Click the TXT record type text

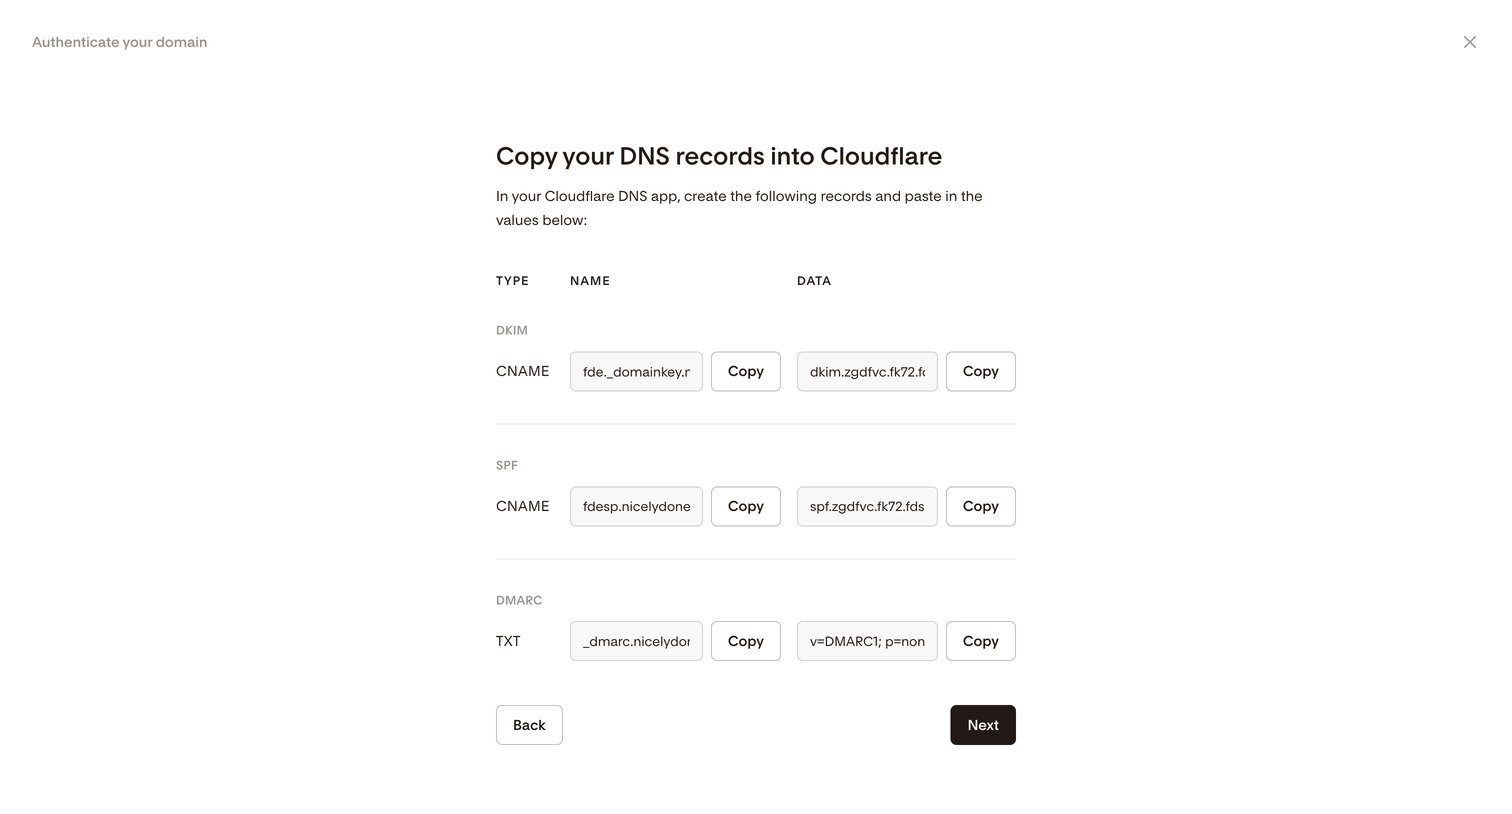pyautogui.click(x=508, y=641)
